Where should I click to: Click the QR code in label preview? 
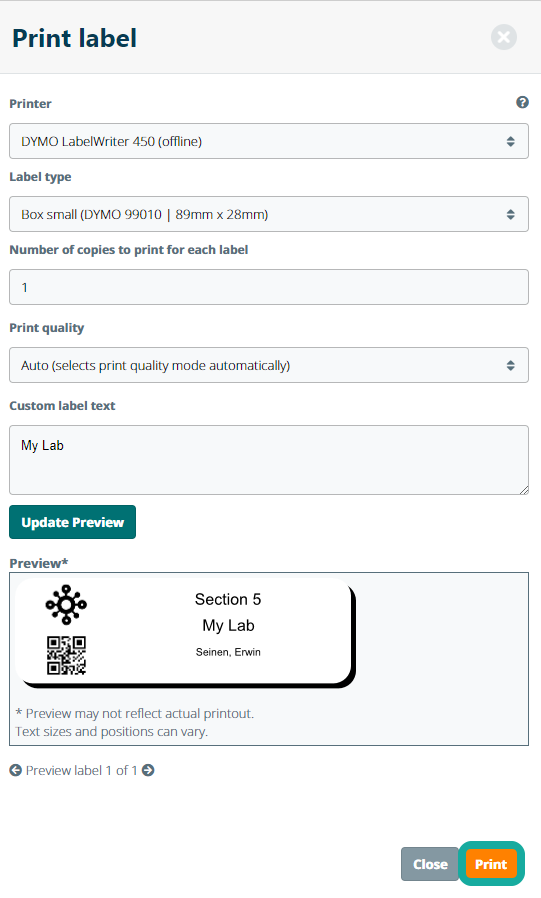tap(66, 655)
